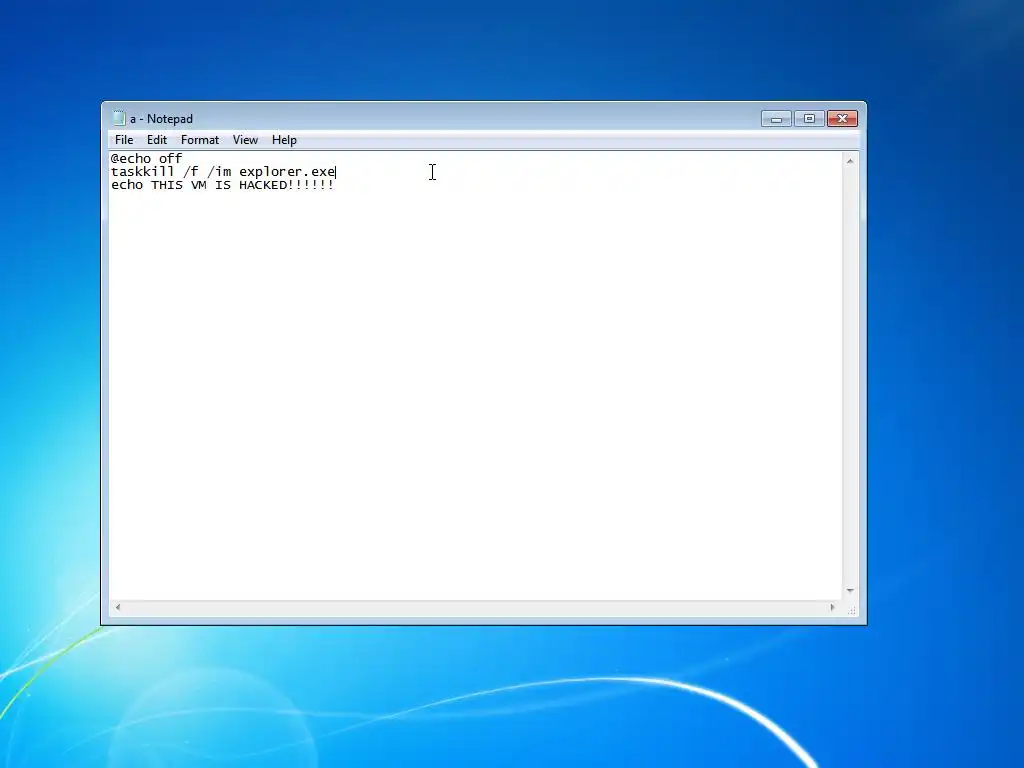
Task: Click the horizontal scrollbar right arrow
Action: 832,607
